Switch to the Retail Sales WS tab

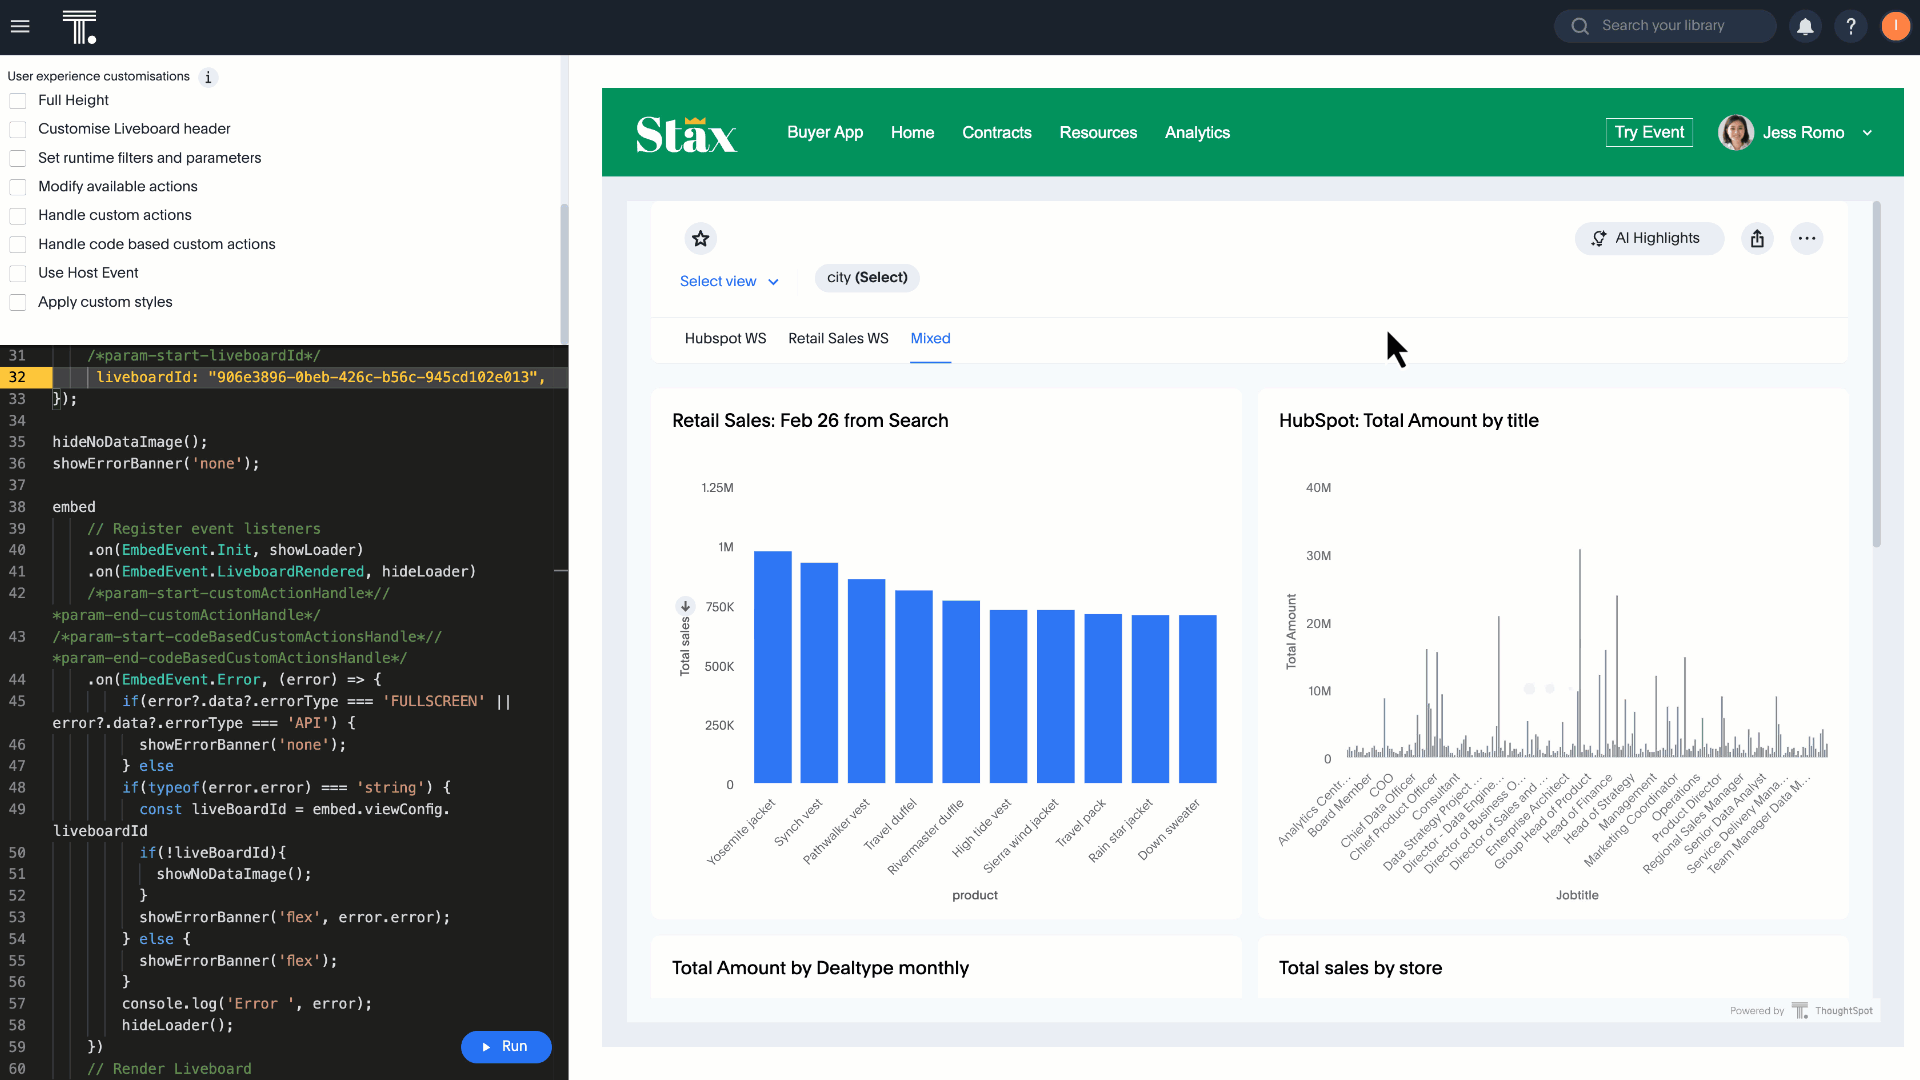pos(838,338)
